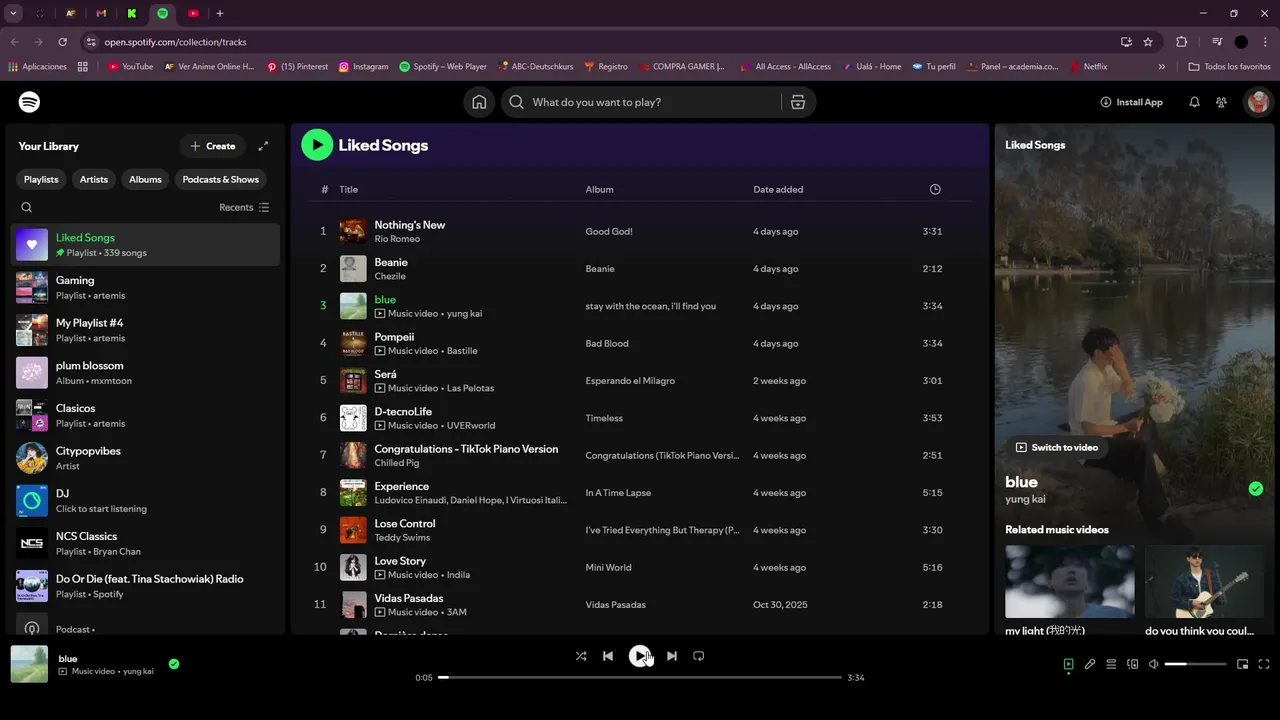Screen dimensions: 1280x720
Task: Play Liked Songs with green button
Action: [x=317, y=145]
